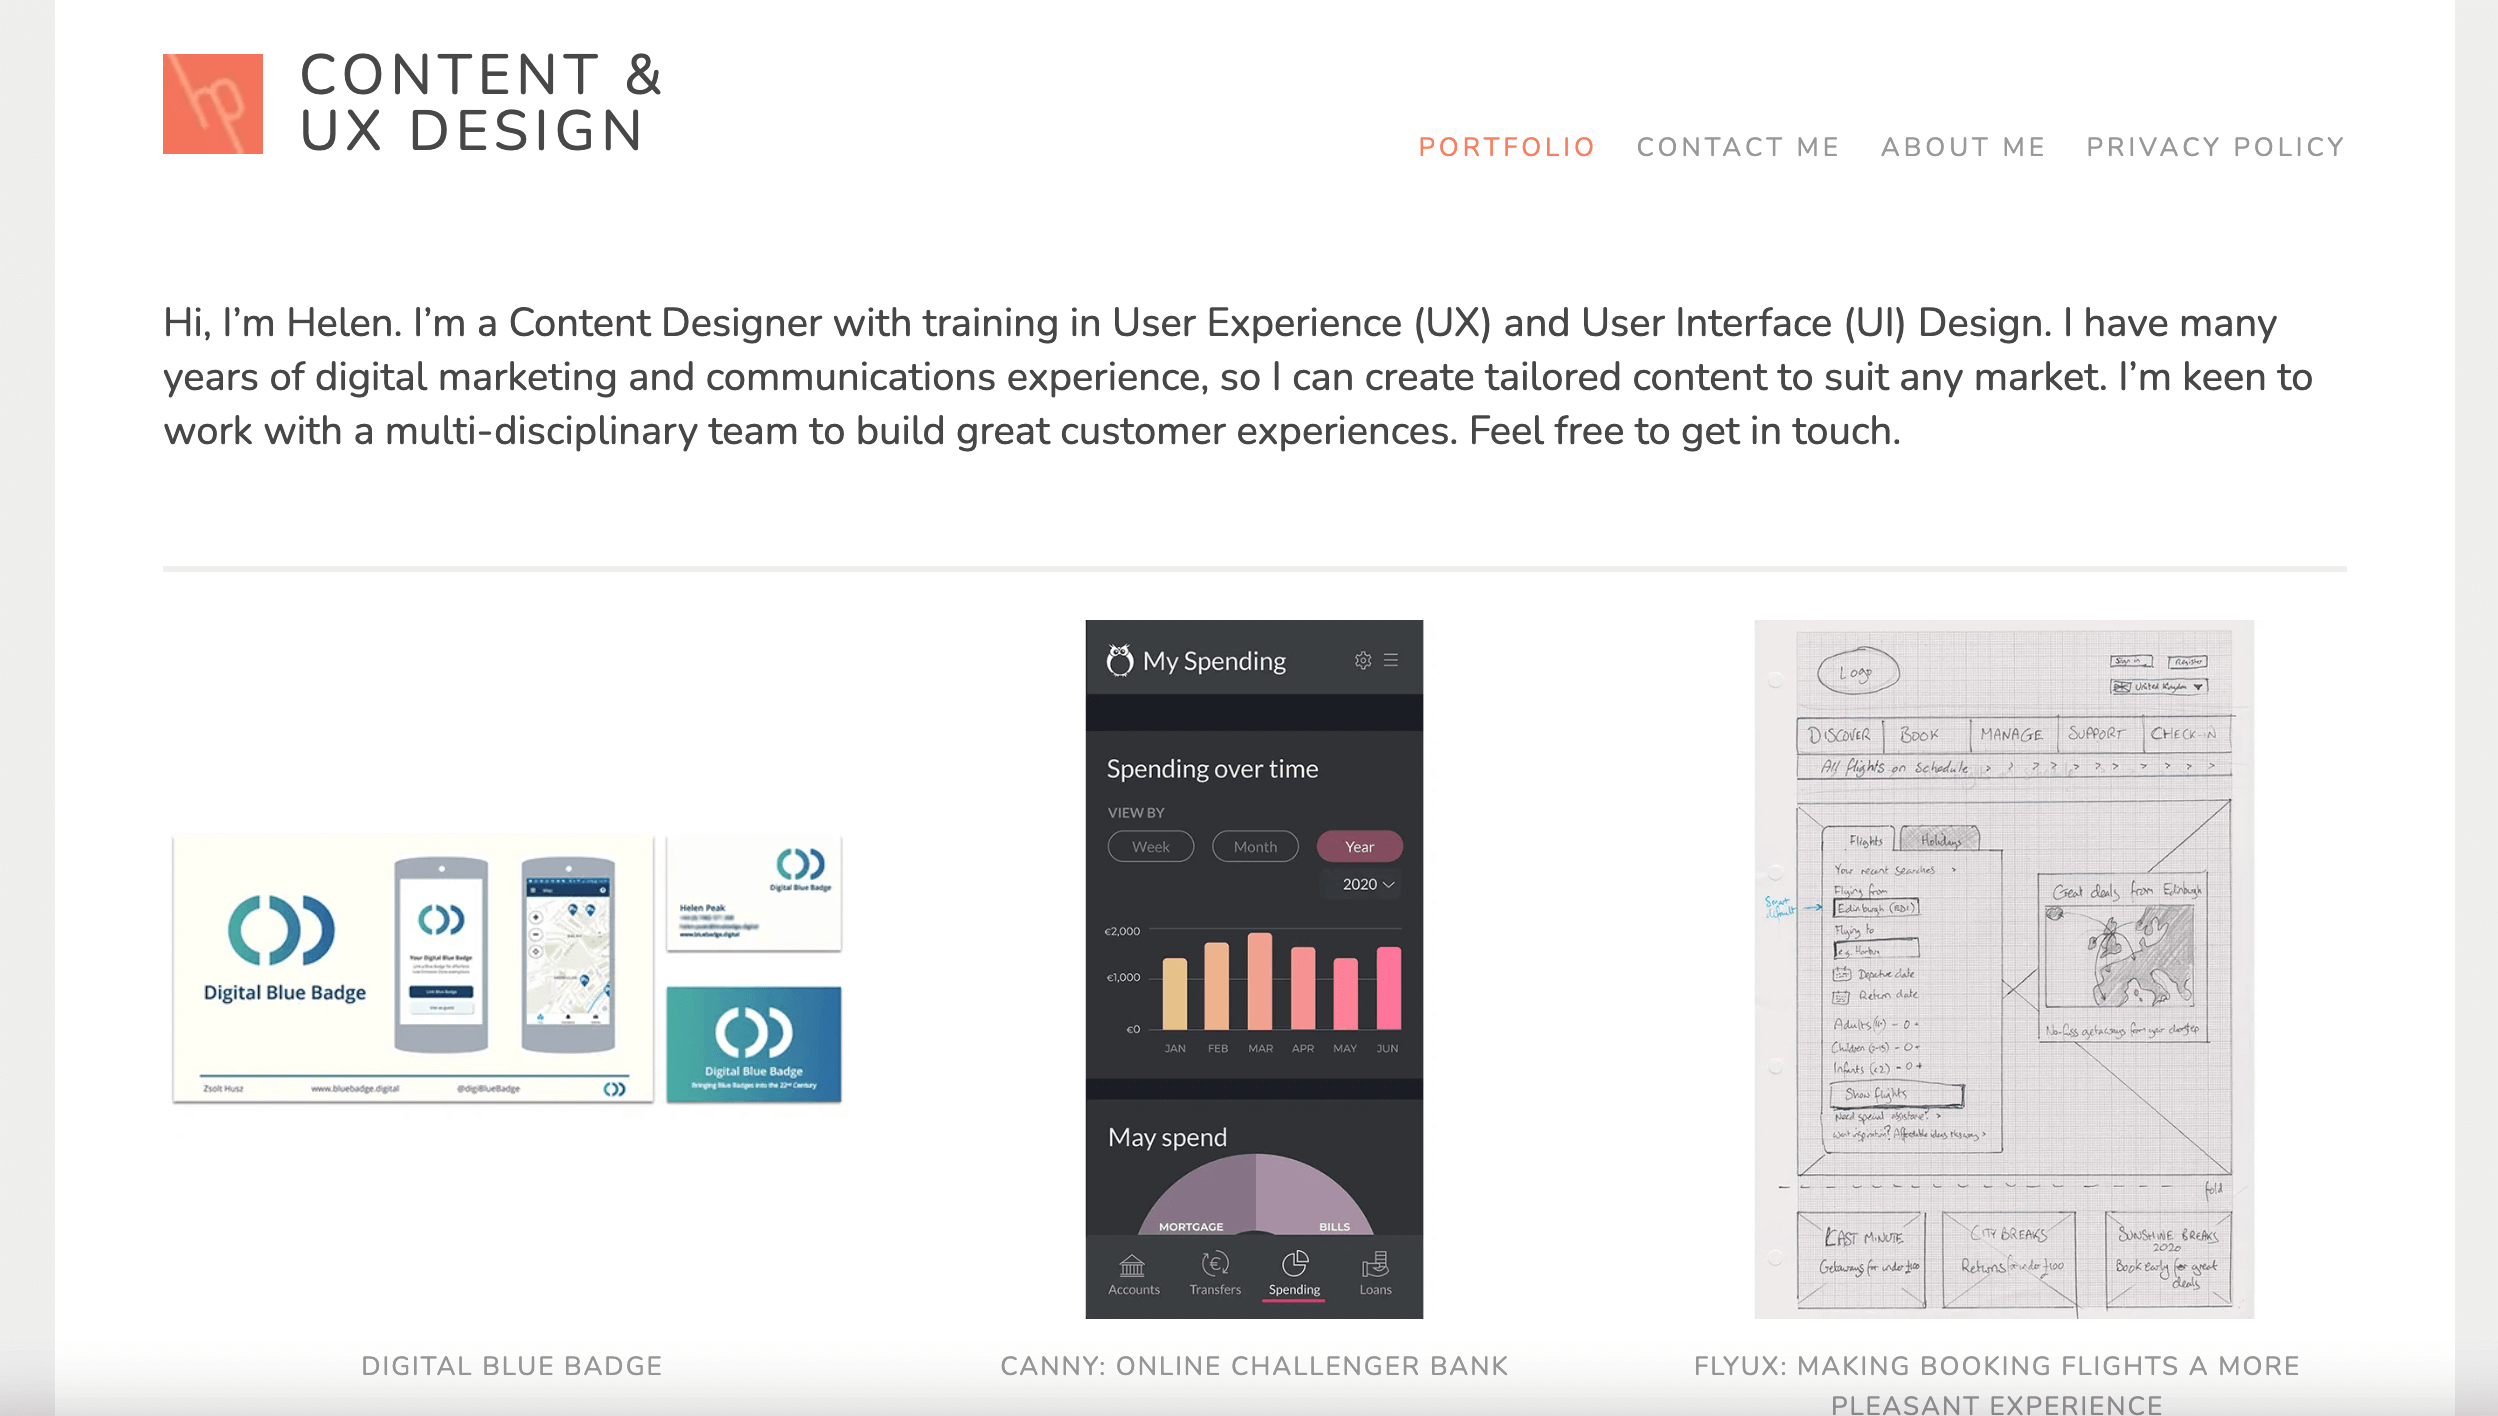Select the Transfers icon in bank navigation

(1214, 1270)
